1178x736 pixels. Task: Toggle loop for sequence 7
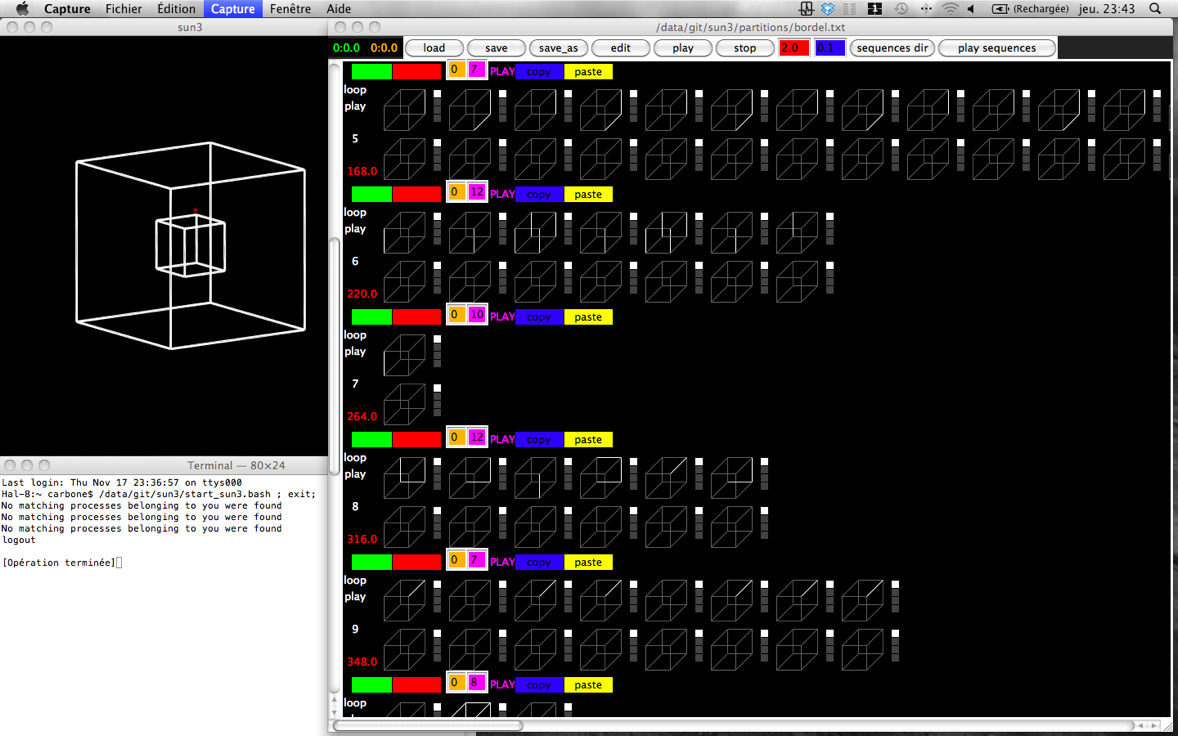point(355,335)
